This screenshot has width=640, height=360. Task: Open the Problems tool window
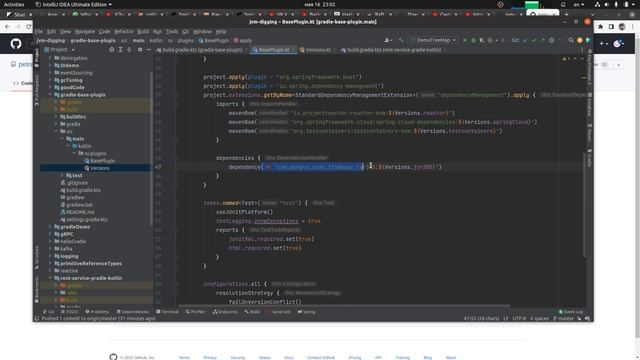(97, 312)
